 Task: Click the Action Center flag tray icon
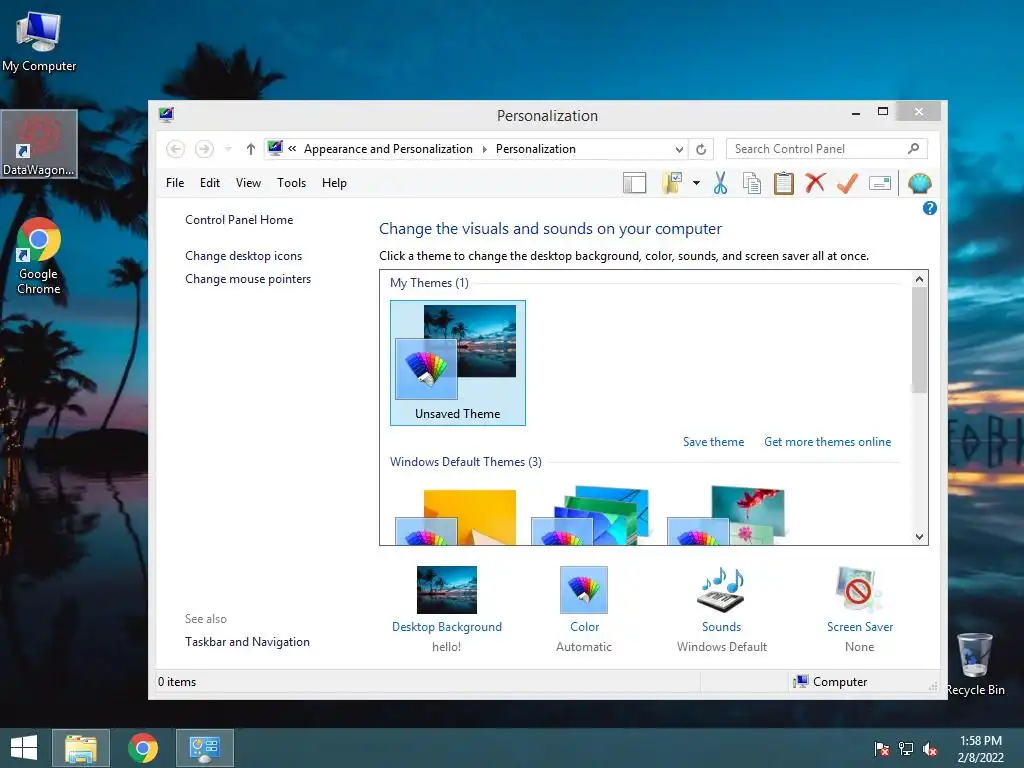click(x=882, y=749)
